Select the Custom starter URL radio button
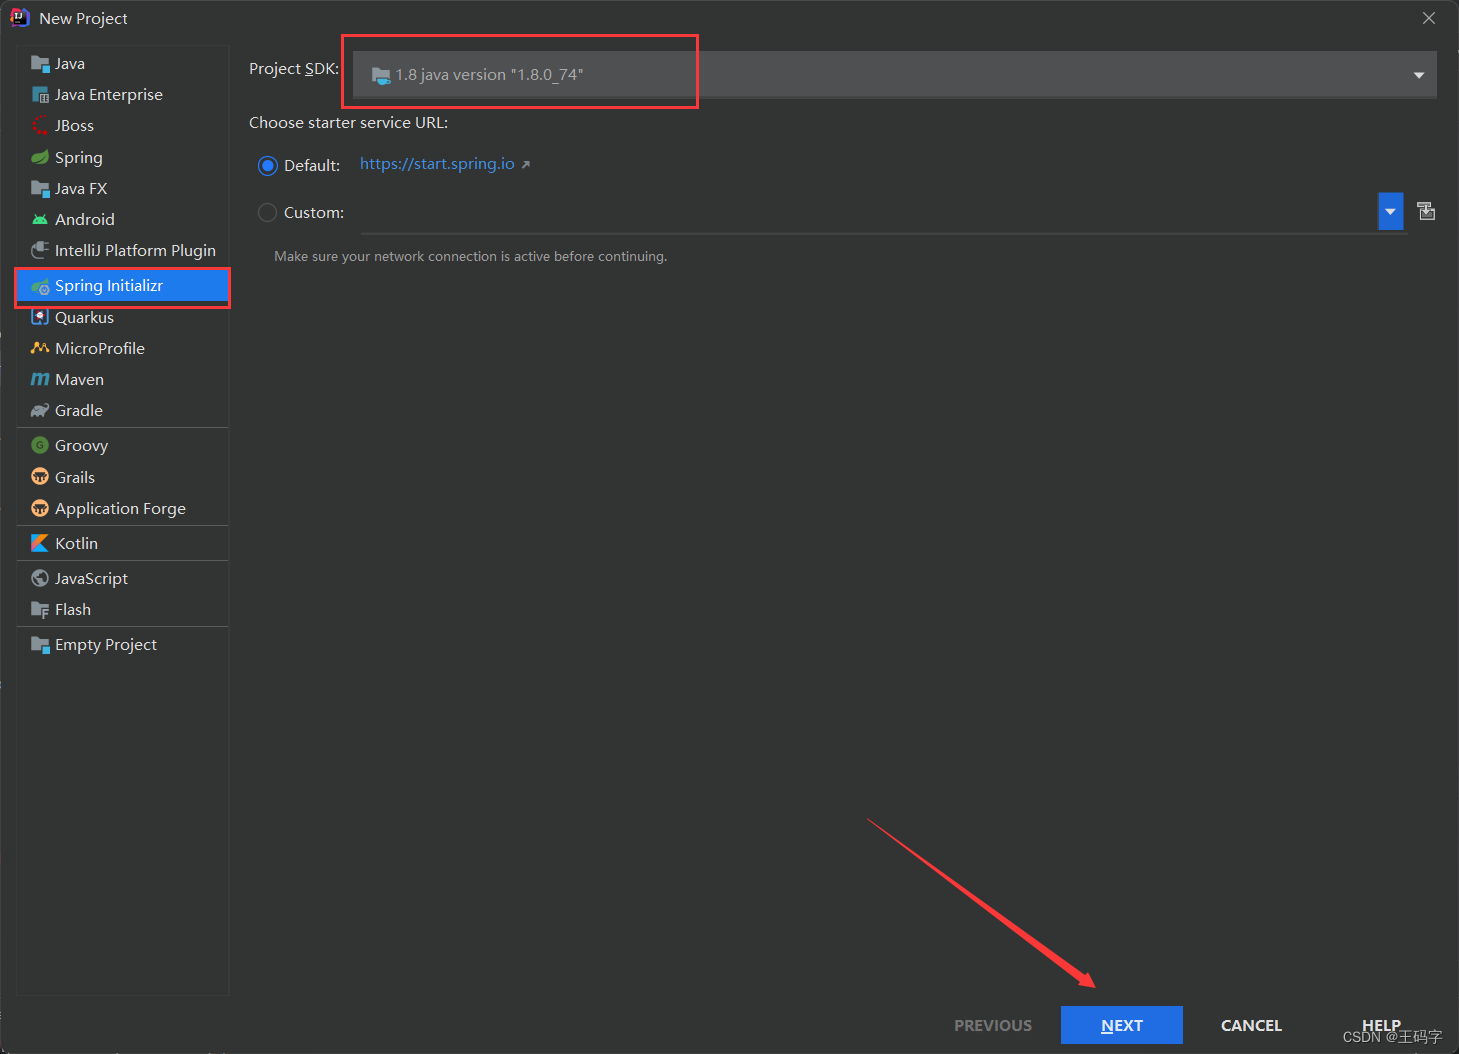1459x1054 pixels. coord(267,212)
